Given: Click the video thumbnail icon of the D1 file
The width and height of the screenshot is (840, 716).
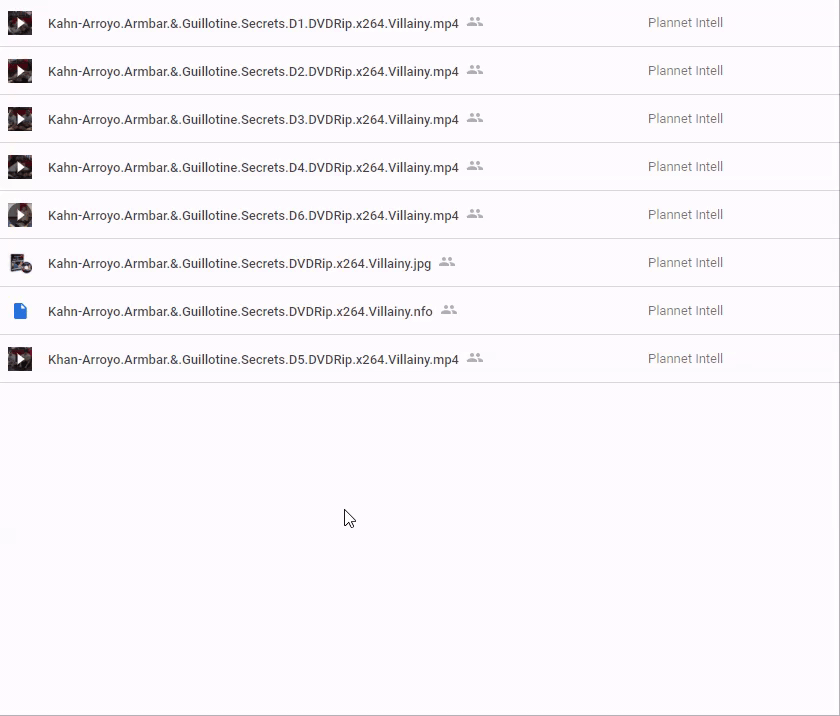Looking at the screenshot, I should 20,23.
